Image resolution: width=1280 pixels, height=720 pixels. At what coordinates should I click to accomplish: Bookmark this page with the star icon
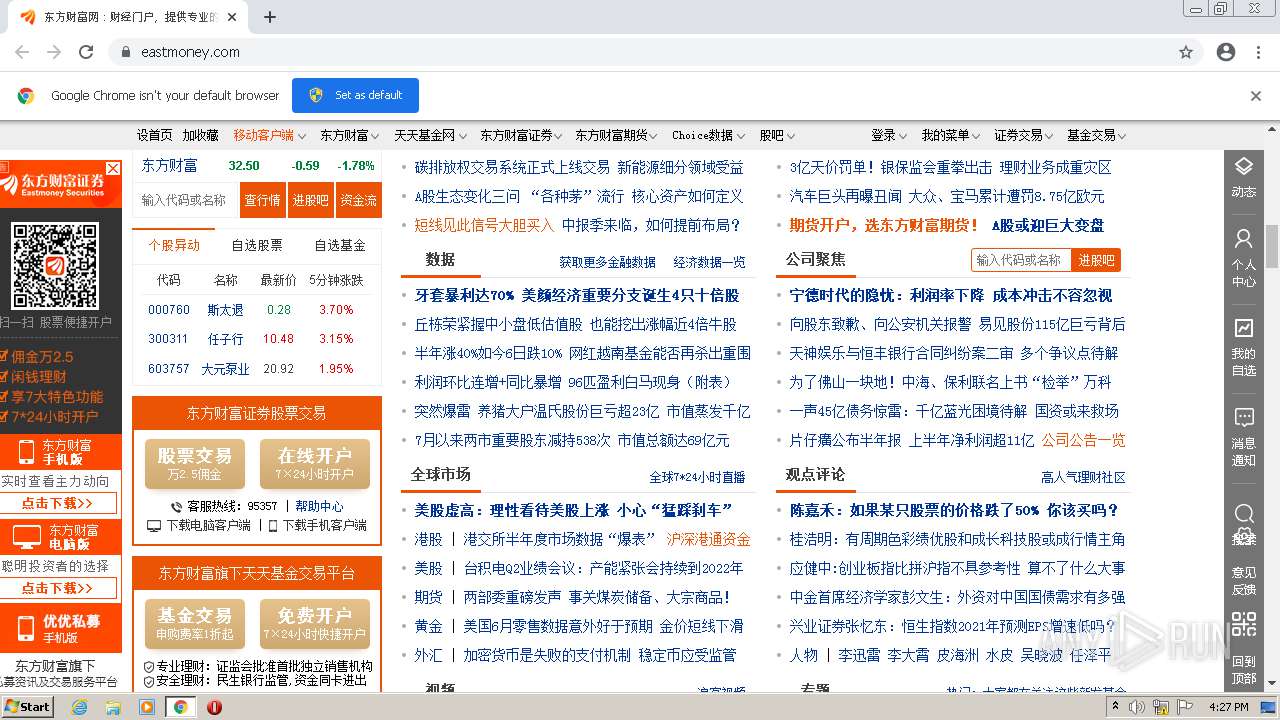(1186, 52)
